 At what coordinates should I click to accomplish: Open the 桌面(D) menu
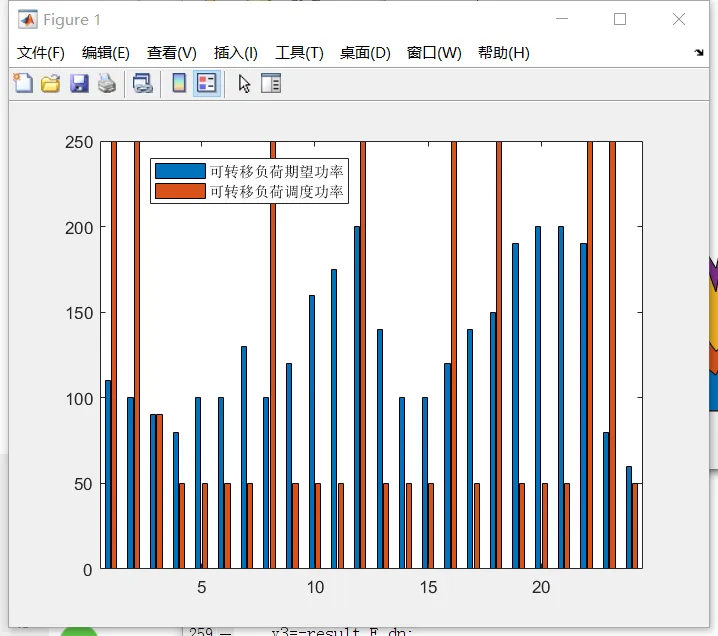[x=365, y=53]
